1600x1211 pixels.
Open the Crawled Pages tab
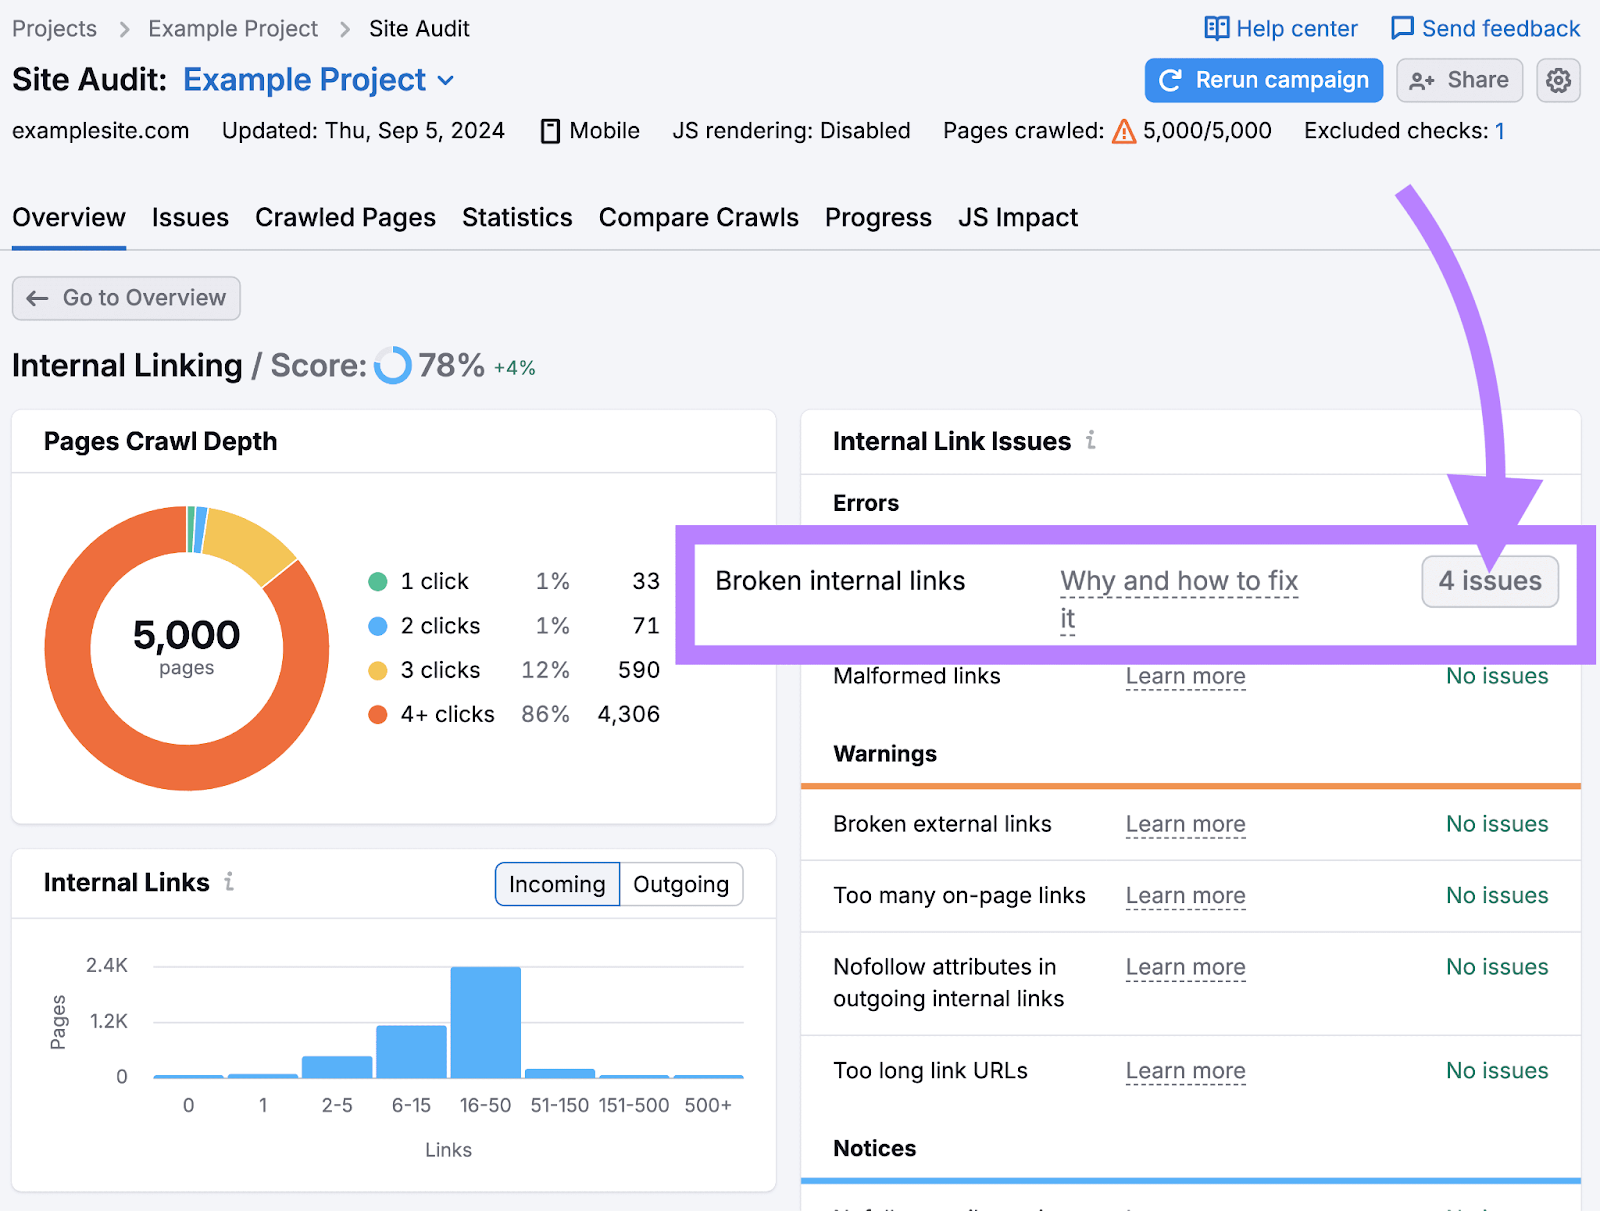(345, 218)
